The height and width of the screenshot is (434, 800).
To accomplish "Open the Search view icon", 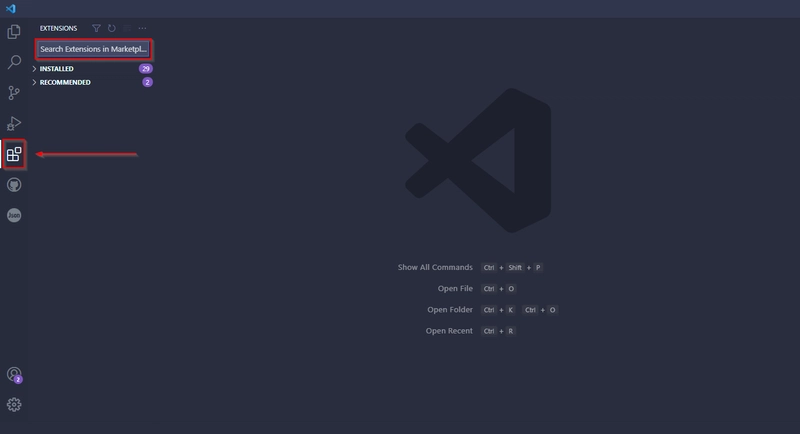I will 14,62.
